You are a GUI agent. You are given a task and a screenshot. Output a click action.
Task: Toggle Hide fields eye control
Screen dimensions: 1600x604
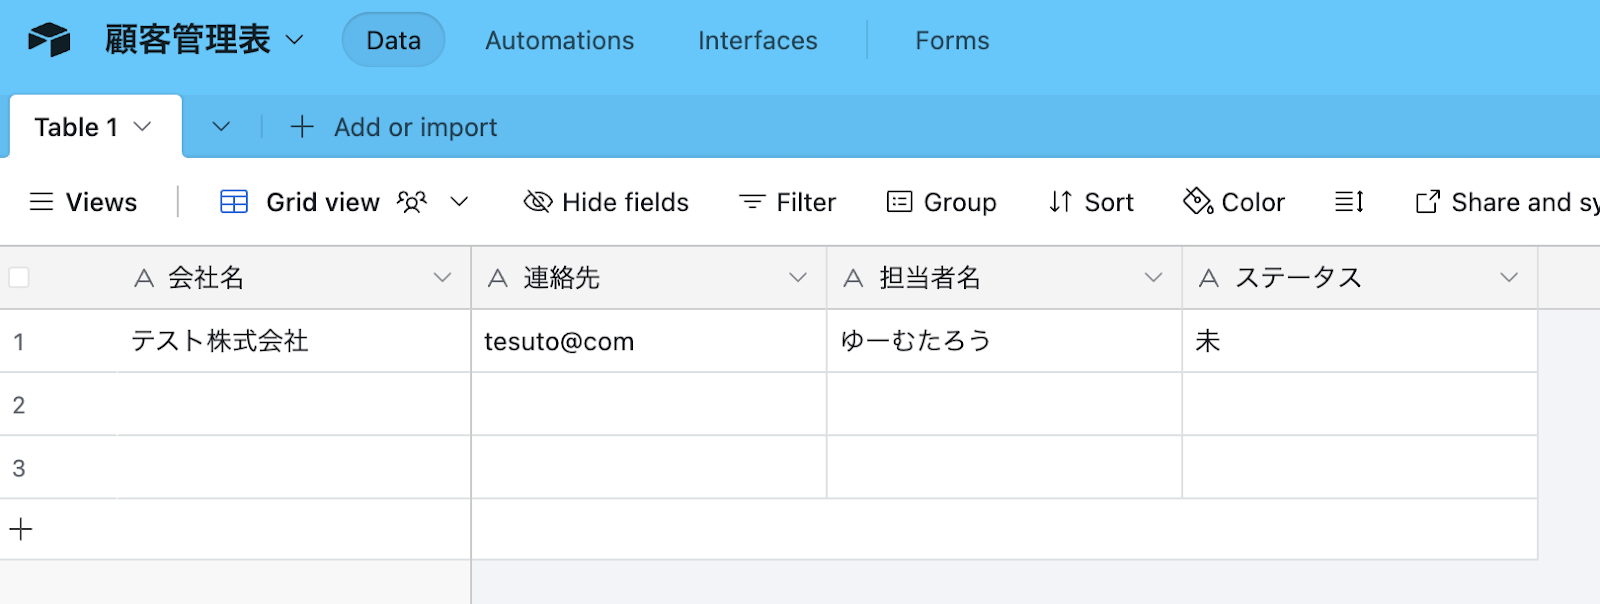tap(538, 202)
